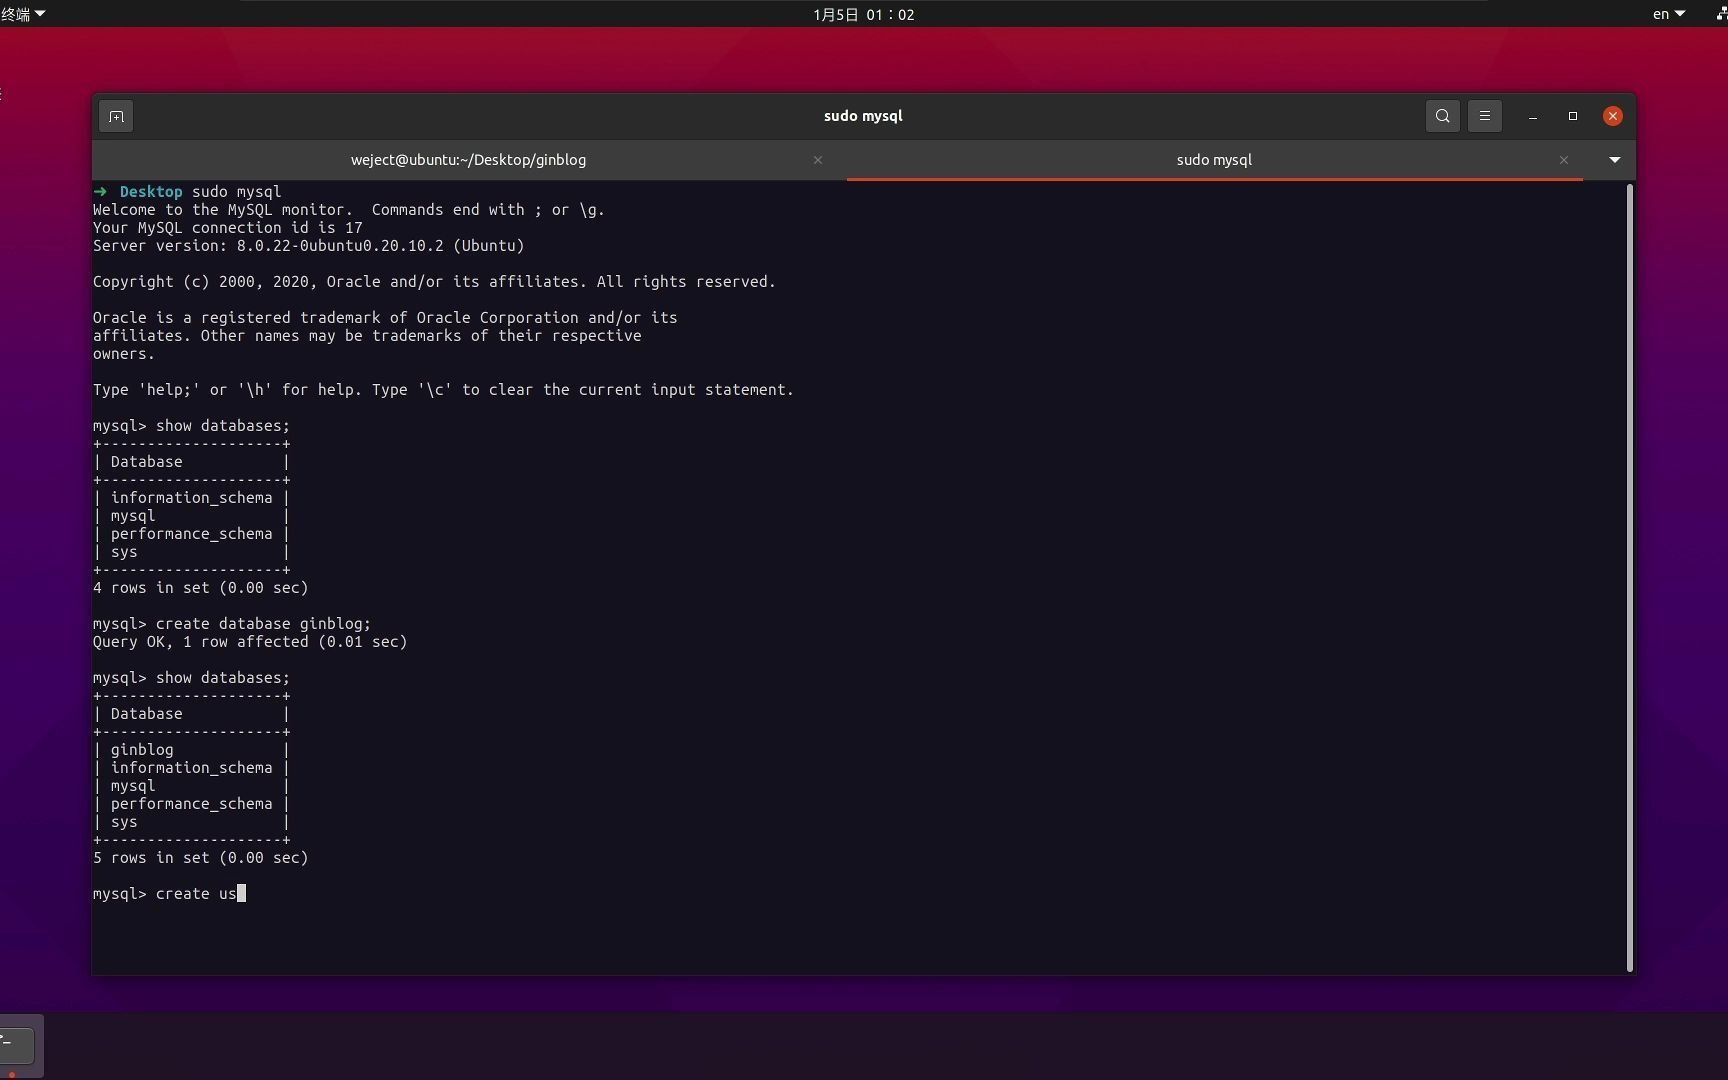Open the clock showing 1月5日 01:02
The height and width of the screenshot is (1080, 1728).
[864, 14]
